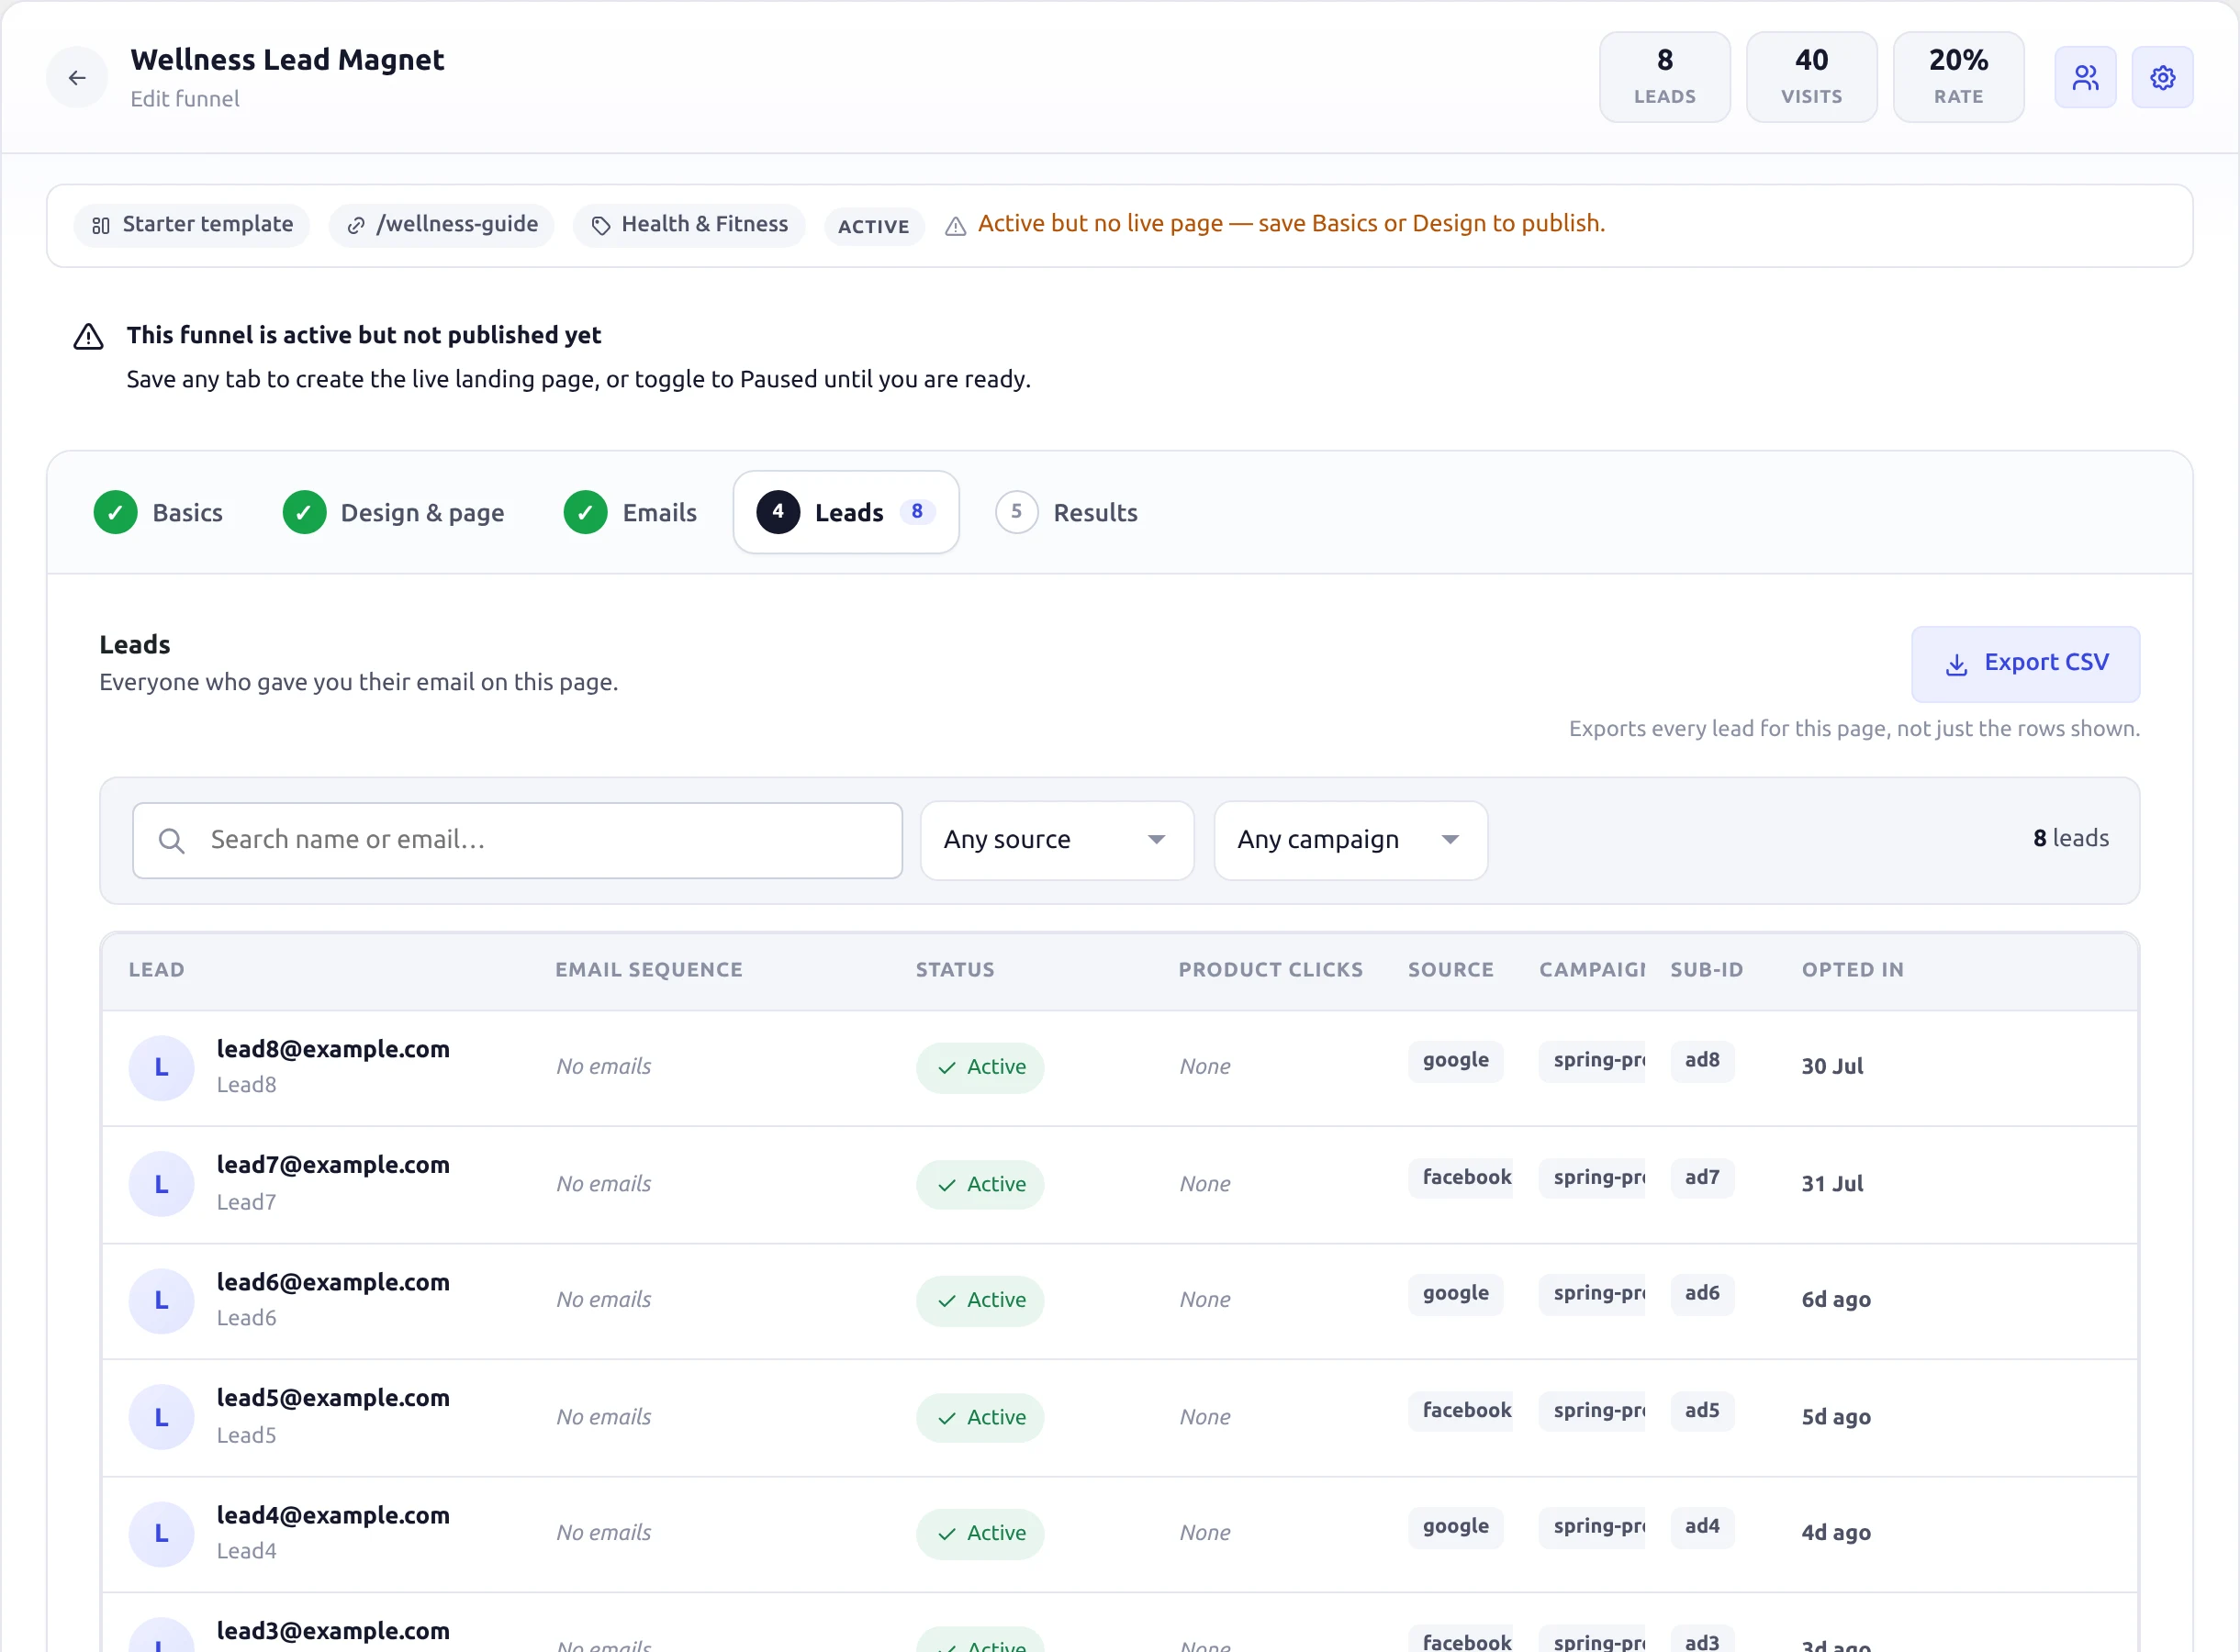Screen dimensions: 2240x1652
Task: Click the PRODUCT CLICKS column header
Action: [x=1271, y=969]
